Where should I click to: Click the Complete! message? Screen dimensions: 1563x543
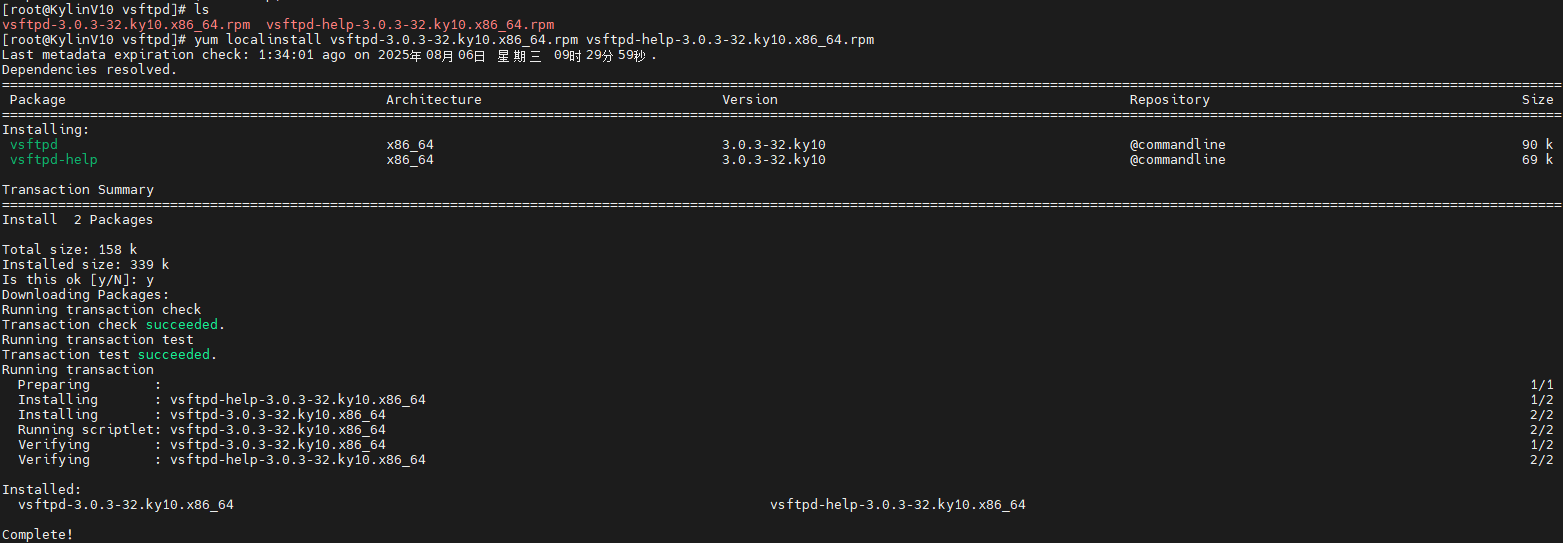(x=37, y=534)
